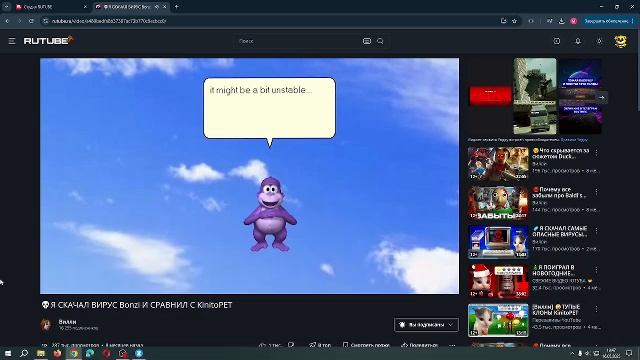640x360 pixels.
Task: Open Microsoft Edge from the taskbar
Action: coord(90,353)
